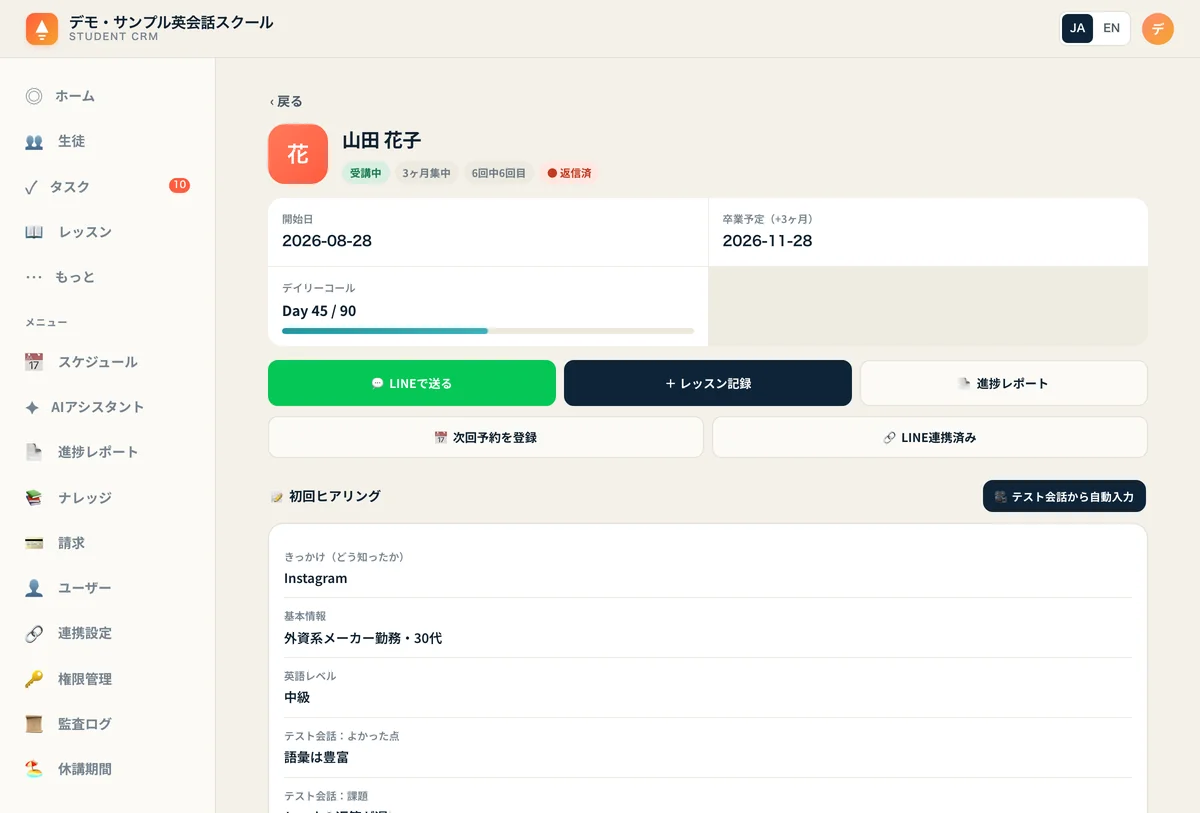Click the LINEで送る button
The height and width of the screenshot is (813, 1200).
[412, 383]
